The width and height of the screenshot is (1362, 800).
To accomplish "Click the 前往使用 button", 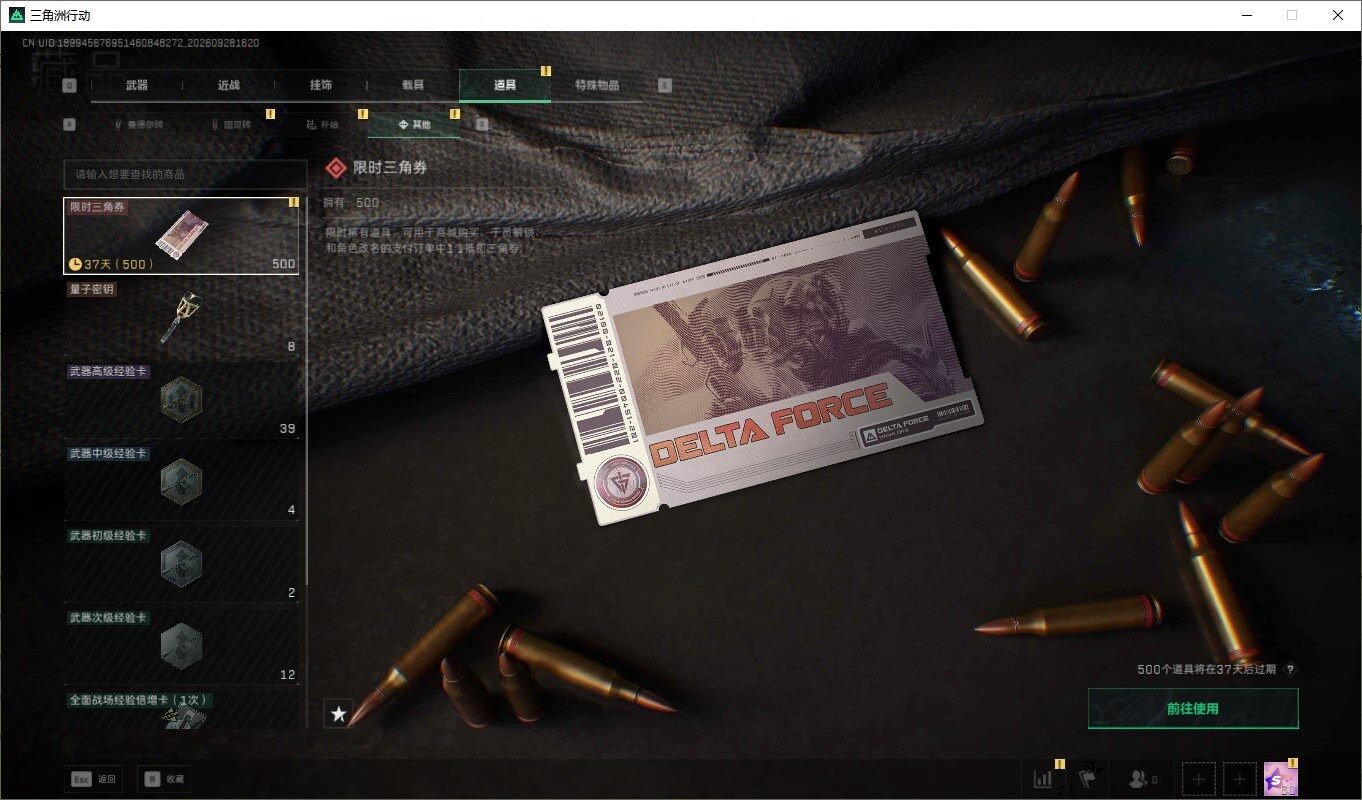I will (1193, 708).
